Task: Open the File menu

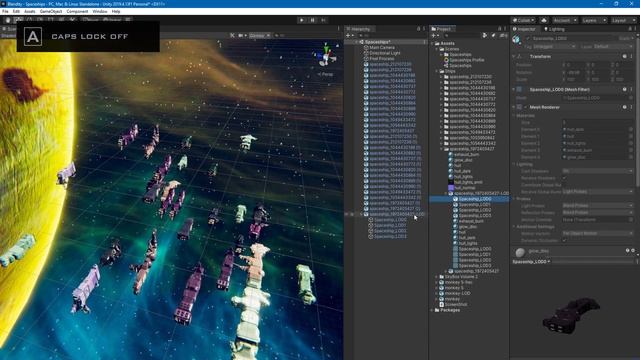Action: [x=5, y=11]
